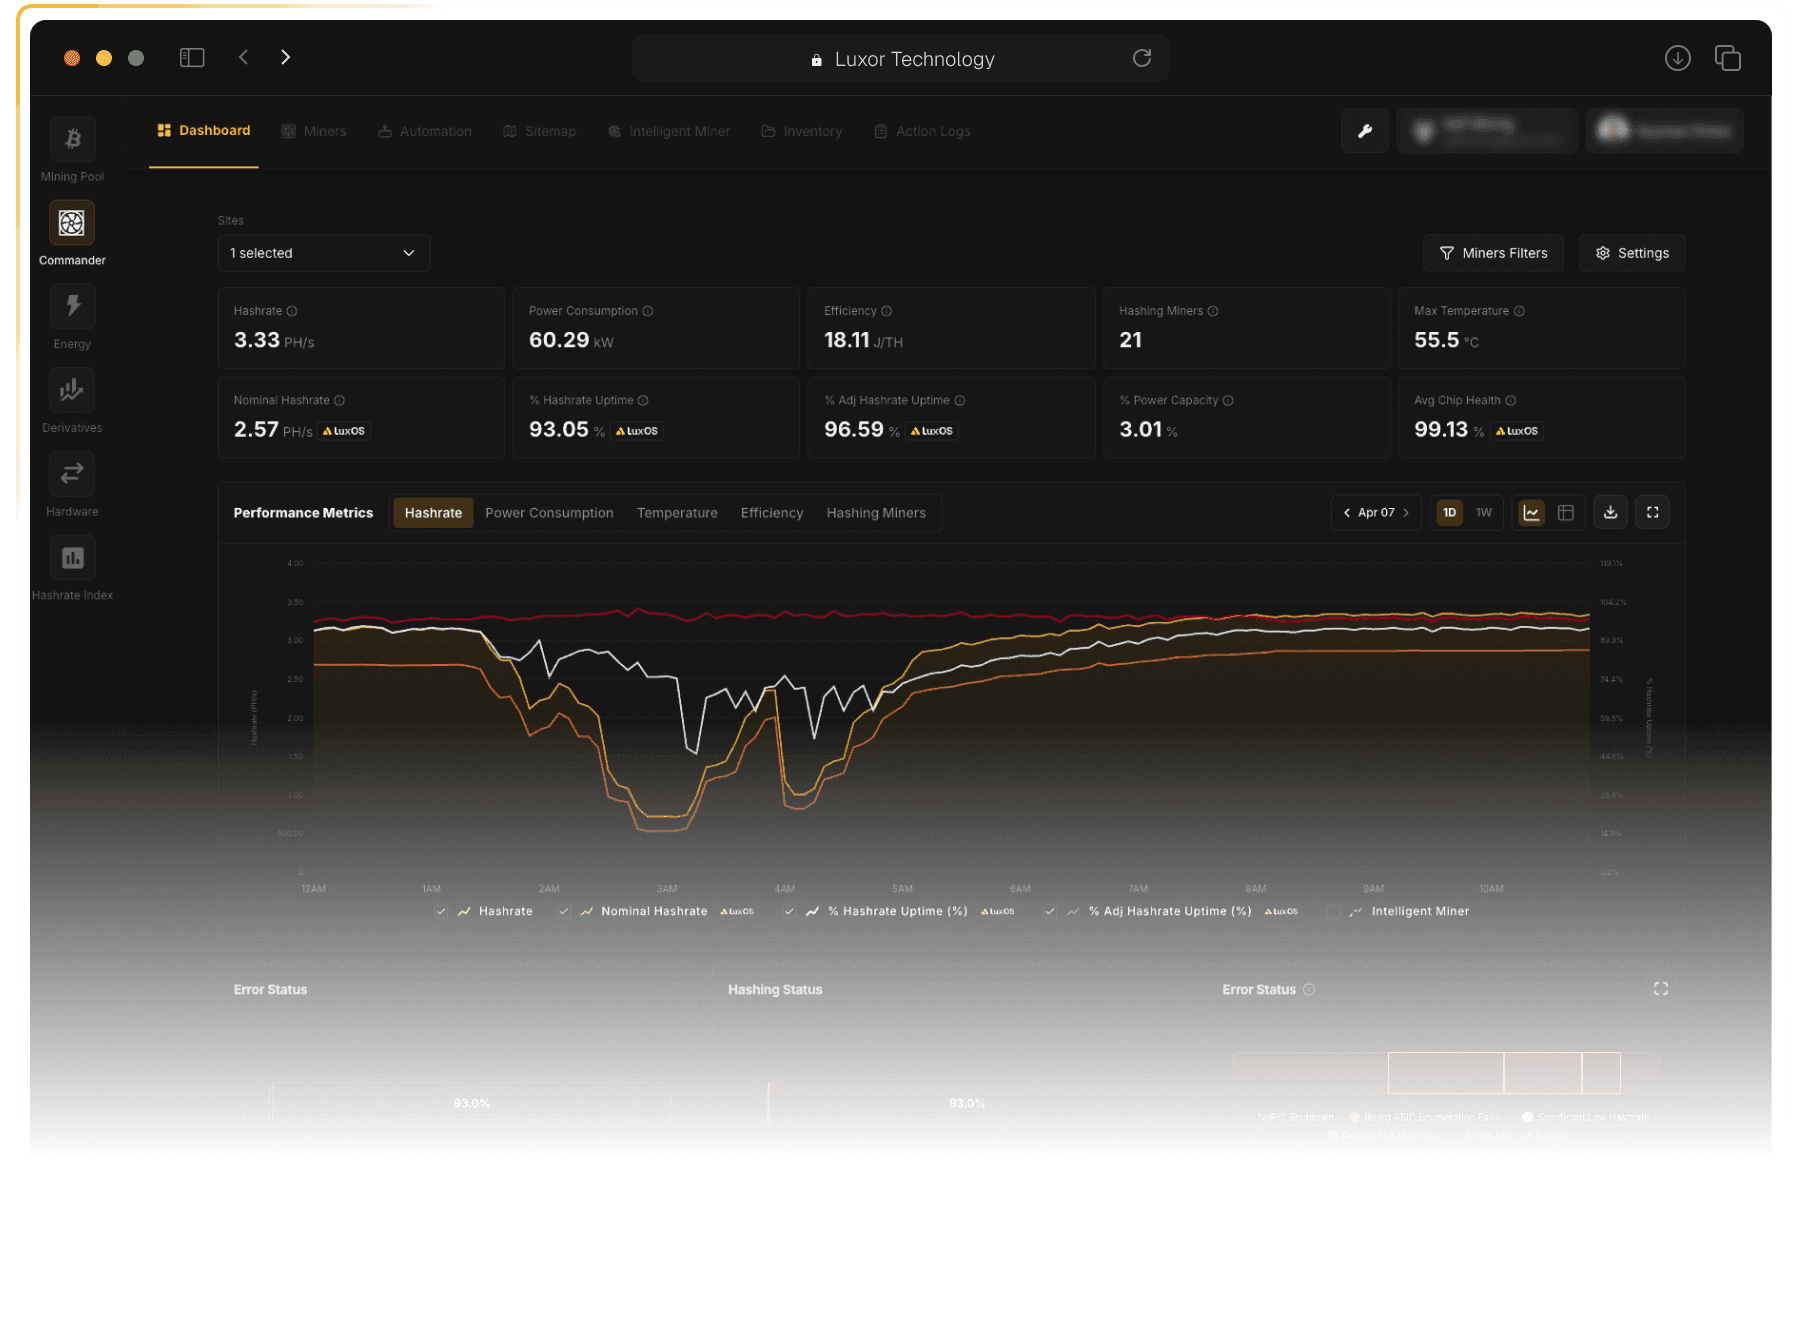This screenshot has height=1320, width=1806.
Task: Enable the Intelligent Miner legend checkbox
Action: coord(1333,912)
